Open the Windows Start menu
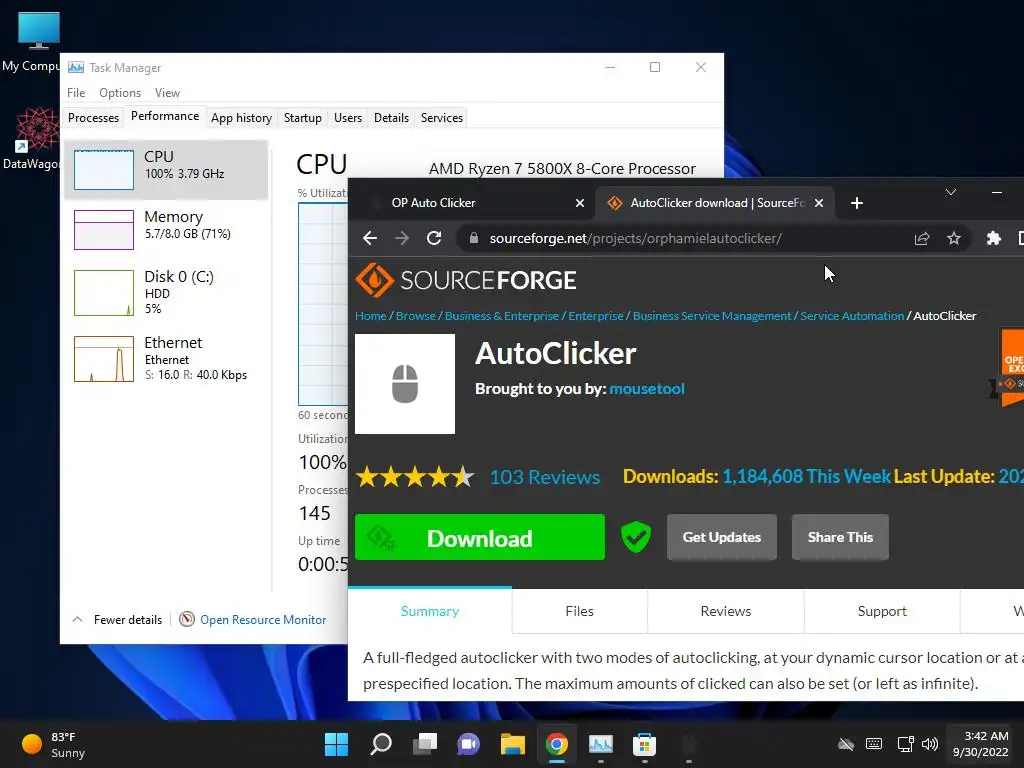Image resolution: width=1024 pixels, height=768 pixels. (x=336, y=744)
